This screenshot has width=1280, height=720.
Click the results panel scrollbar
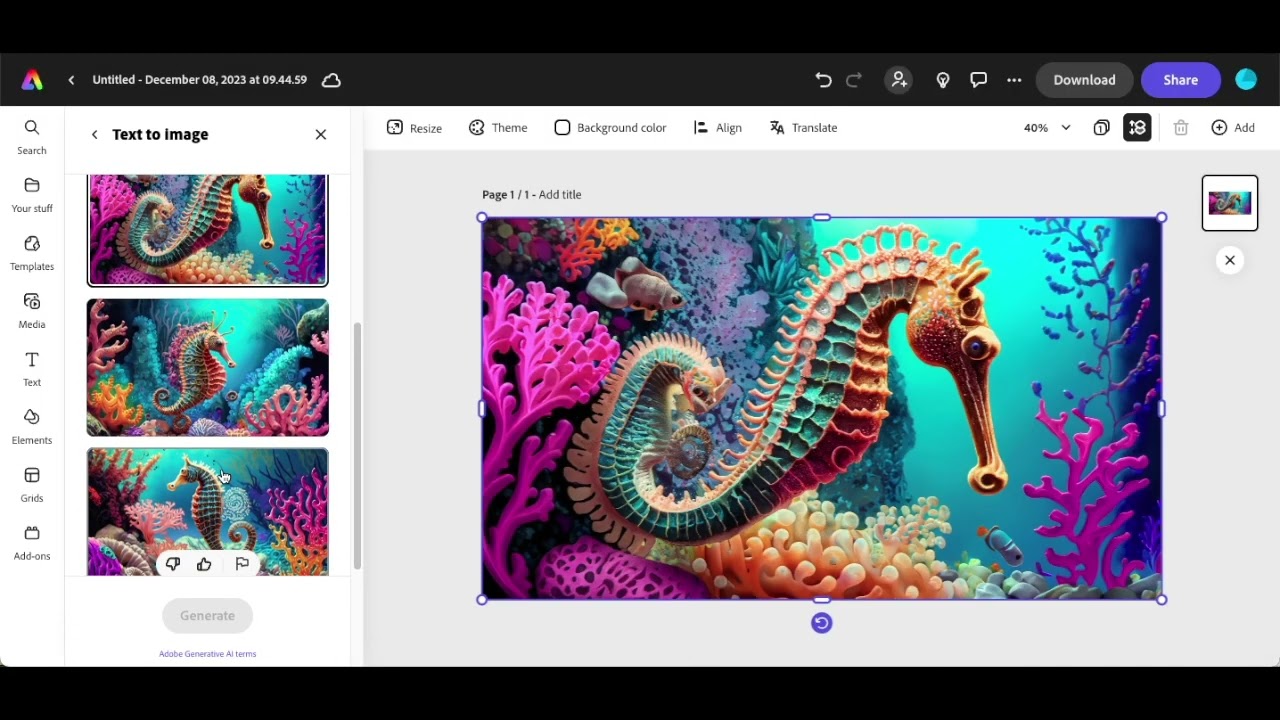357,446
